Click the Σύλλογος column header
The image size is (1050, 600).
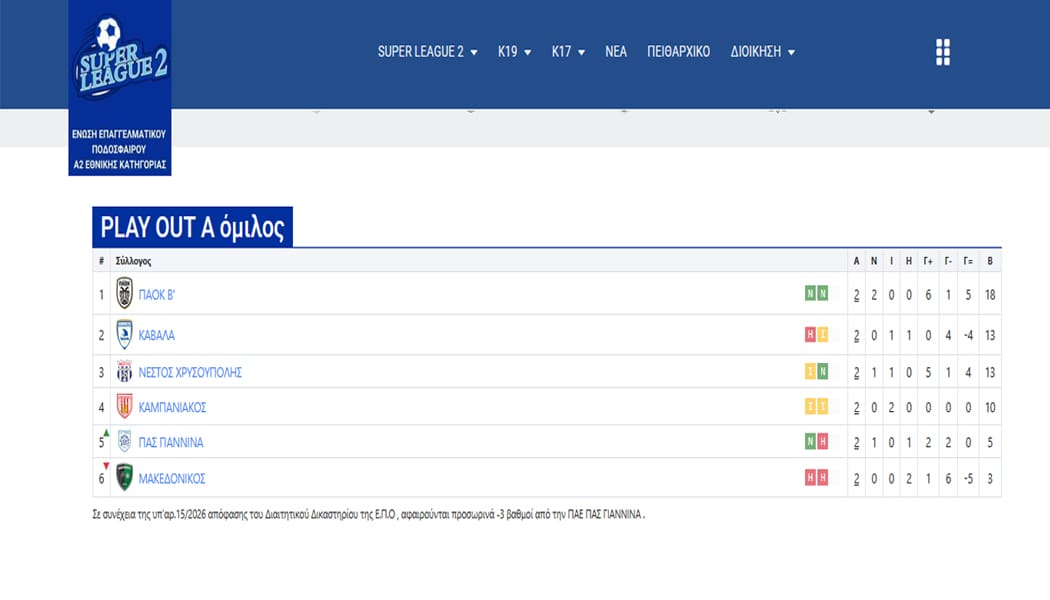pyautogui.click(x=133, y=261)
